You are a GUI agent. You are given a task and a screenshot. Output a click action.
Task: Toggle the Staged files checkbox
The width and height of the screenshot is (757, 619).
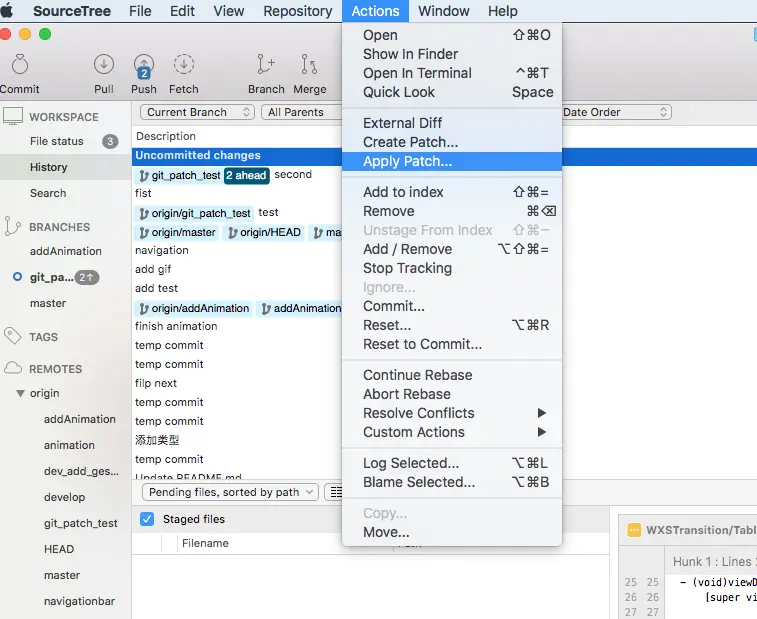[x=147, y=519]
